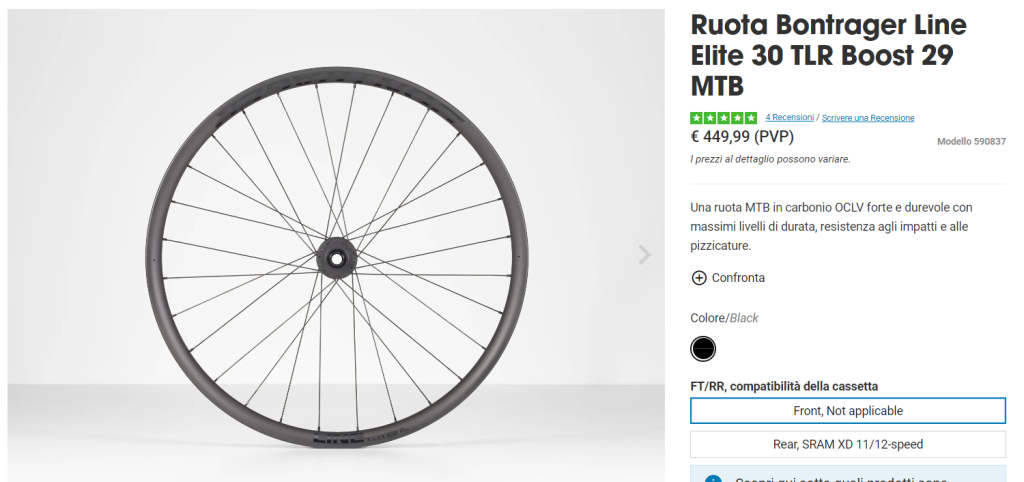
Task: Click the 'Modello 590837' model number
Action: click(971, 142)
